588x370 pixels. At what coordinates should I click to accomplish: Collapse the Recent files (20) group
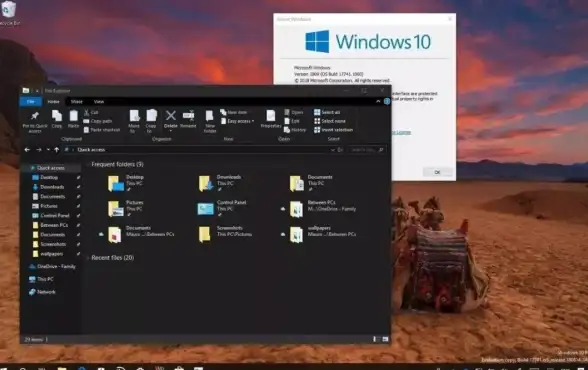88,258
